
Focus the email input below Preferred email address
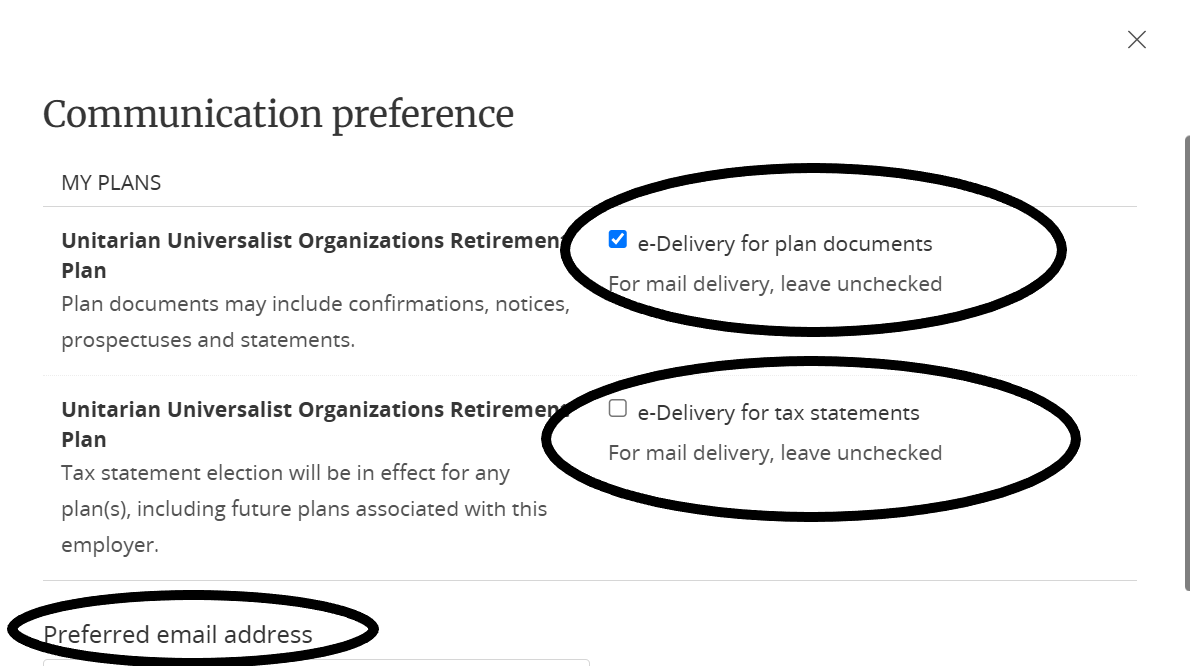click(x=316, y=662)
